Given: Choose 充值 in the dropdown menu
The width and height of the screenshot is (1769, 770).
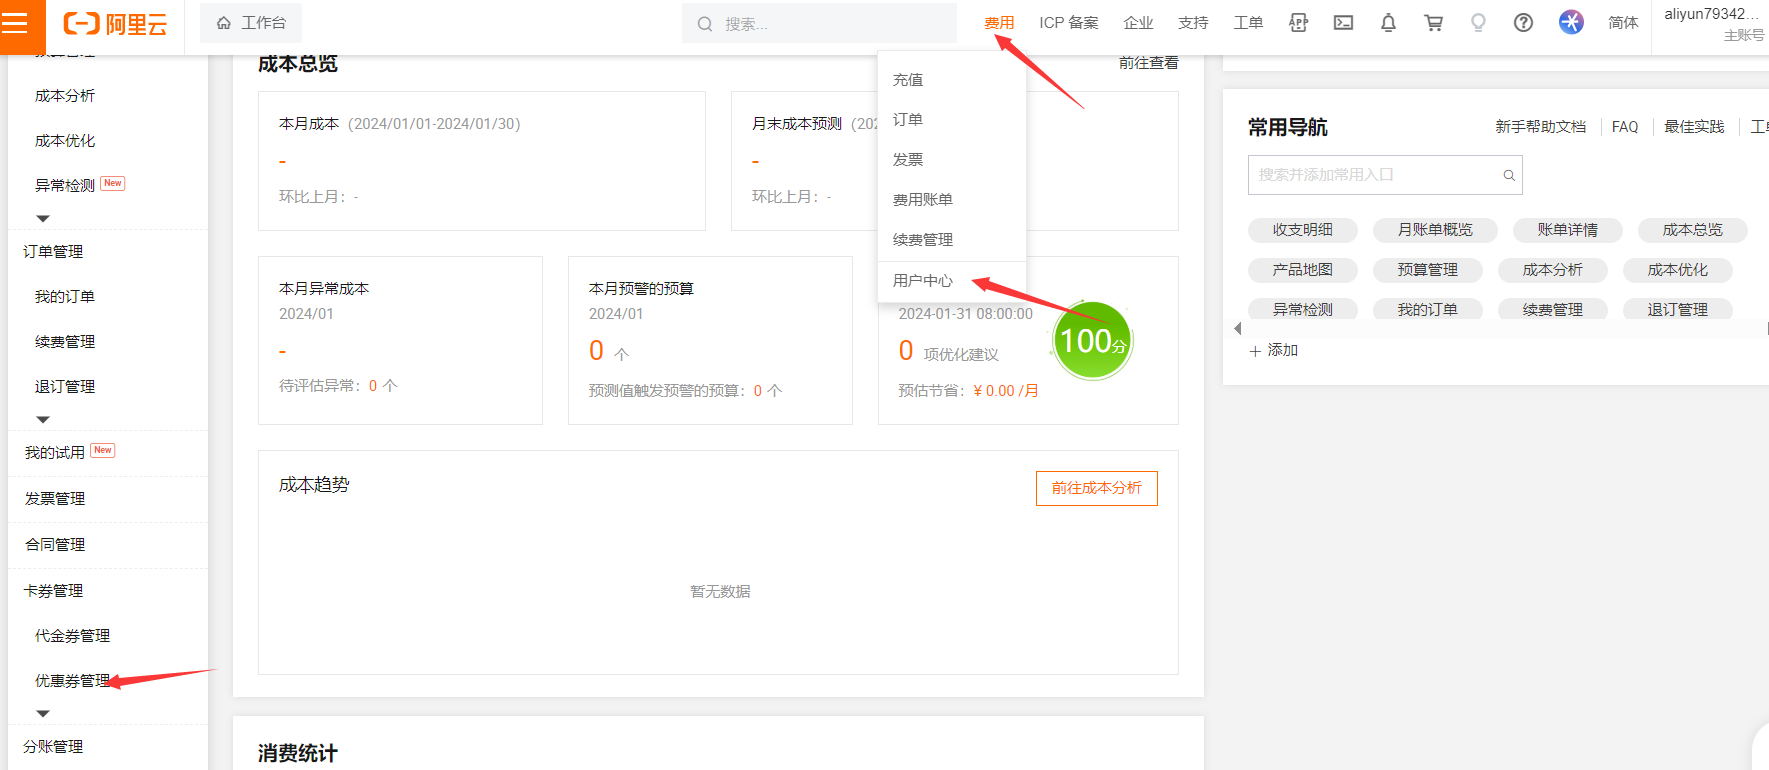Looking at the screenshot, I should click(908, 80).
